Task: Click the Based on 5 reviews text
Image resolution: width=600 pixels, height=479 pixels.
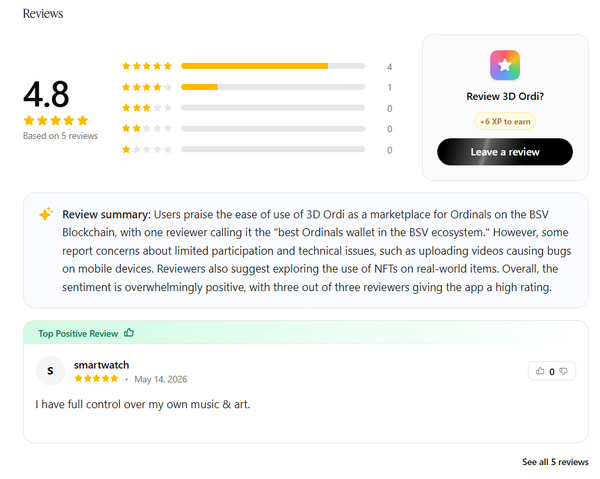Action: point(60,136)
